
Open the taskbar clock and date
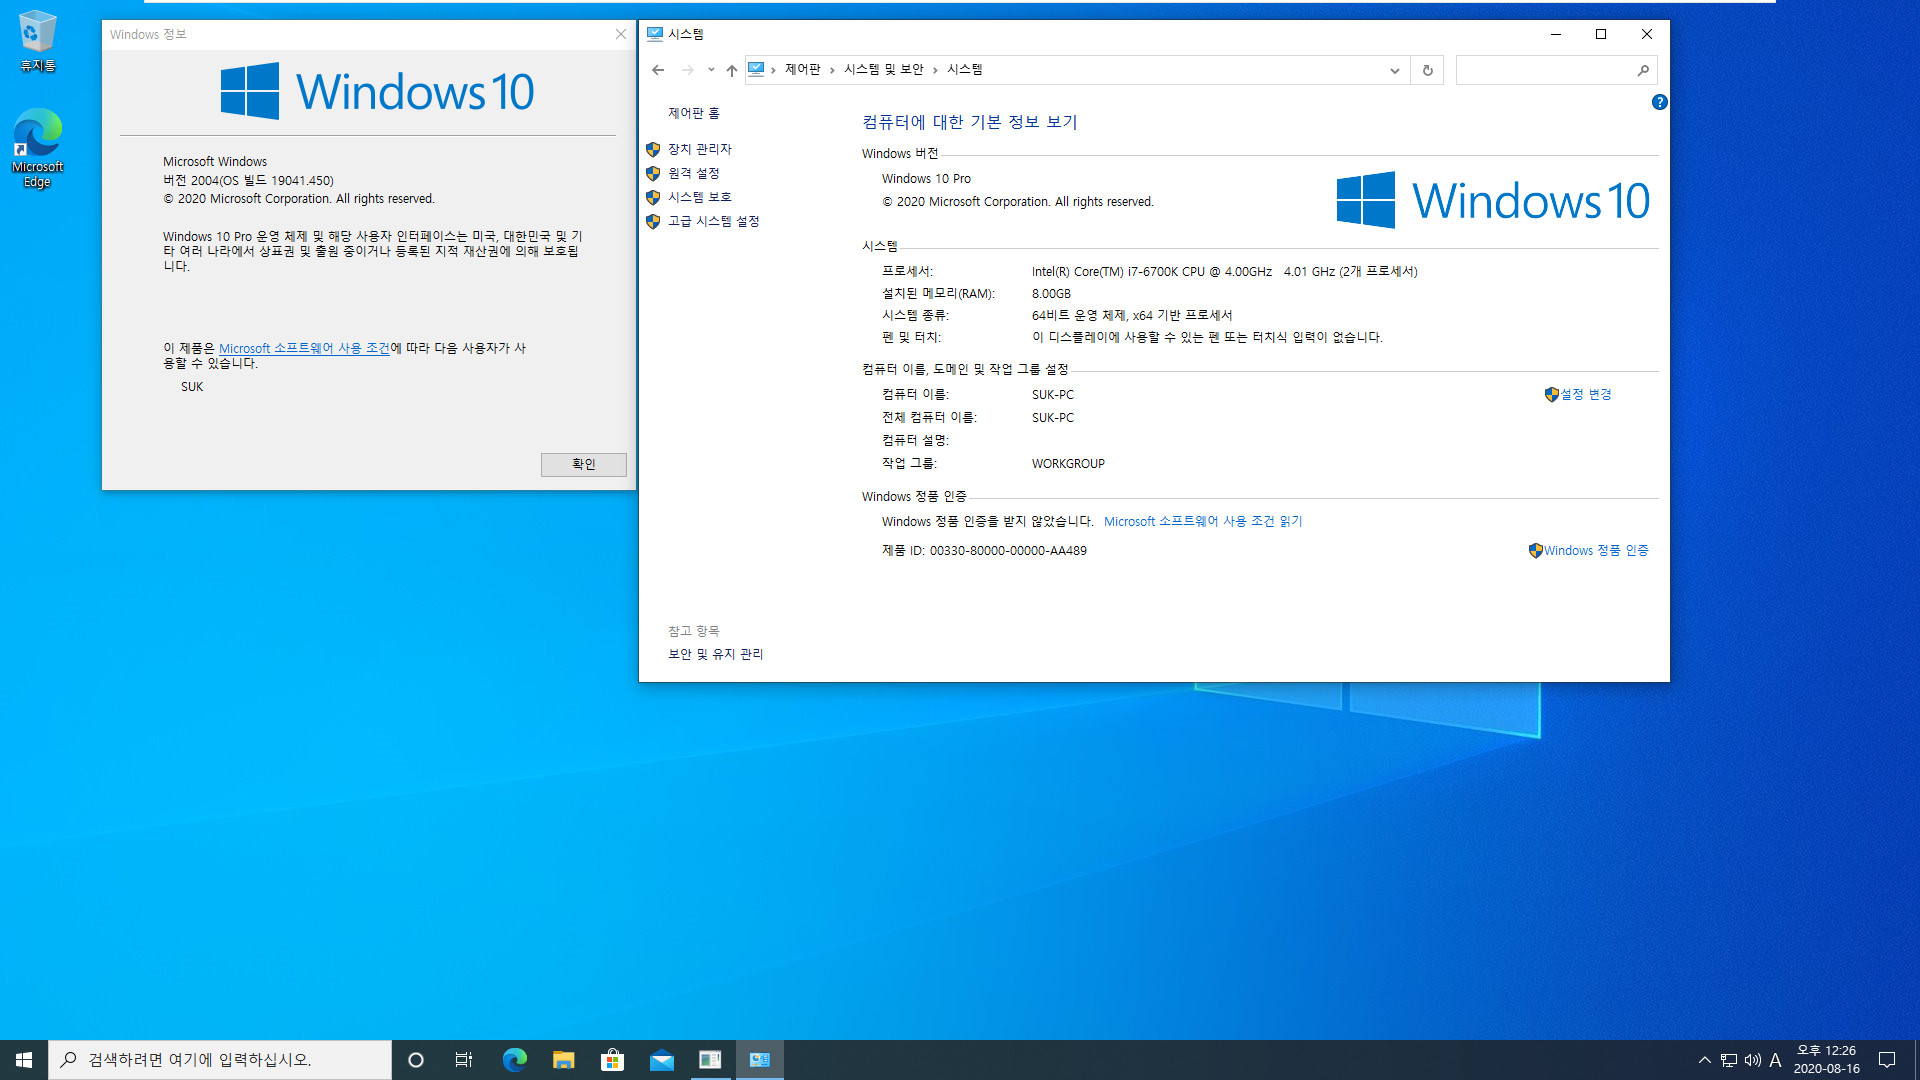click(1826, 1060)
